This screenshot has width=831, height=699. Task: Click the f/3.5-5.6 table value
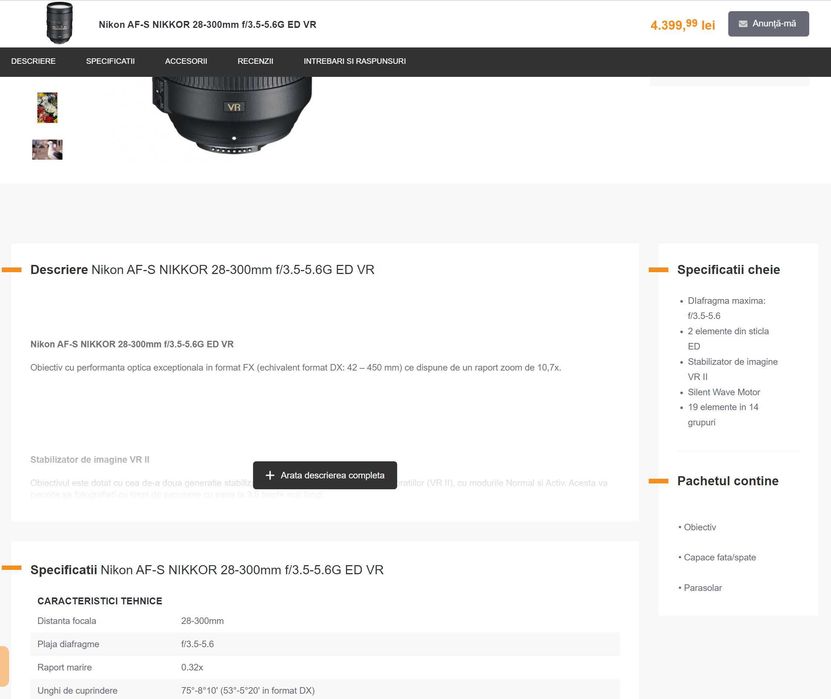click(x=198, y=644)
